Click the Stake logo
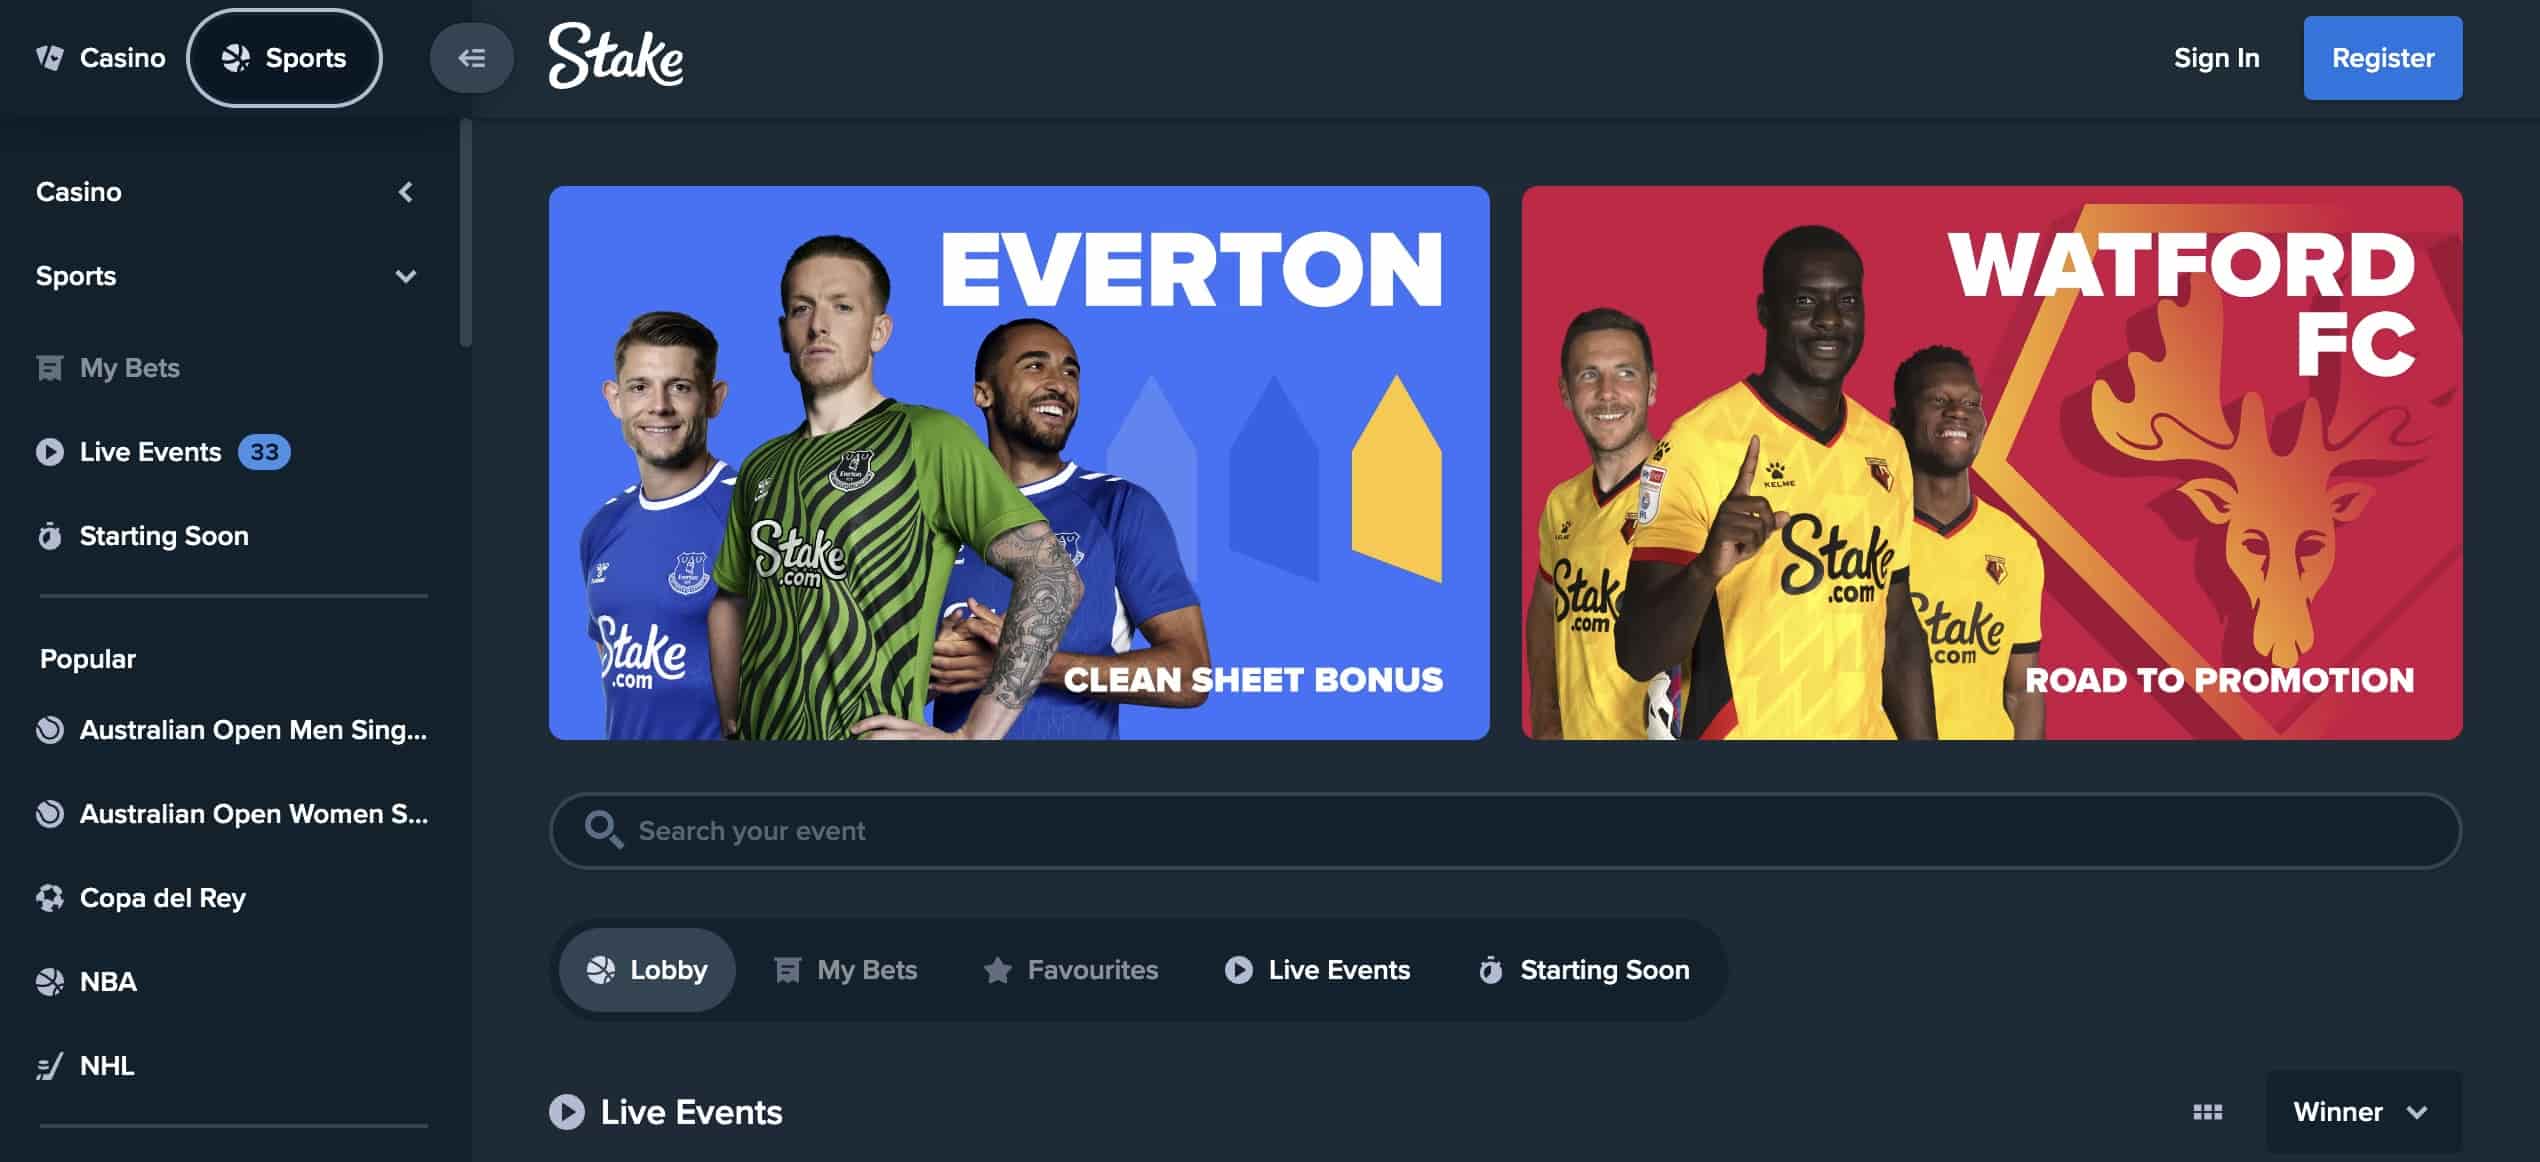 pyautogui.click(x=616, y=57)
